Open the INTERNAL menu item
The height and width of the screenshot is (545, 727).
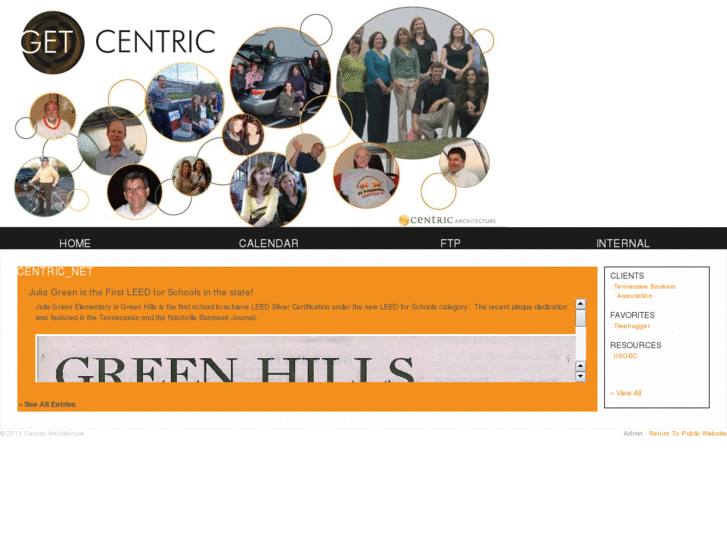click(x=623, y=243)
